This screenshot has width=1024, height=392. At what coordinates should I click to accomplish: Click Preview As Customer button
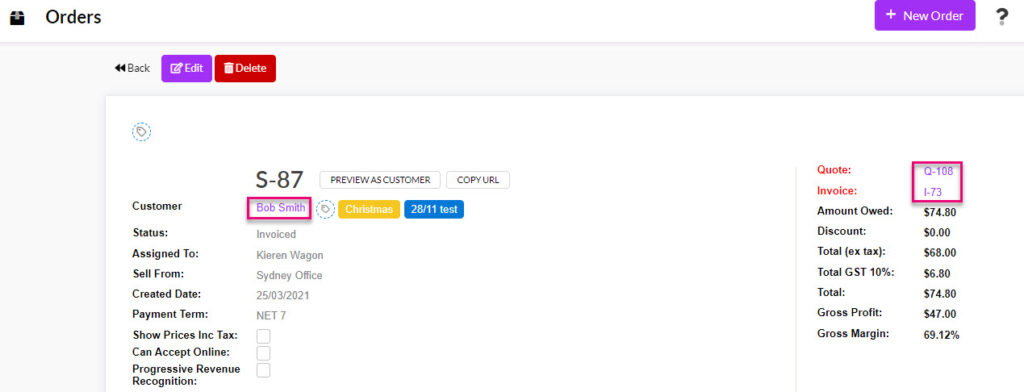point(380,180)
